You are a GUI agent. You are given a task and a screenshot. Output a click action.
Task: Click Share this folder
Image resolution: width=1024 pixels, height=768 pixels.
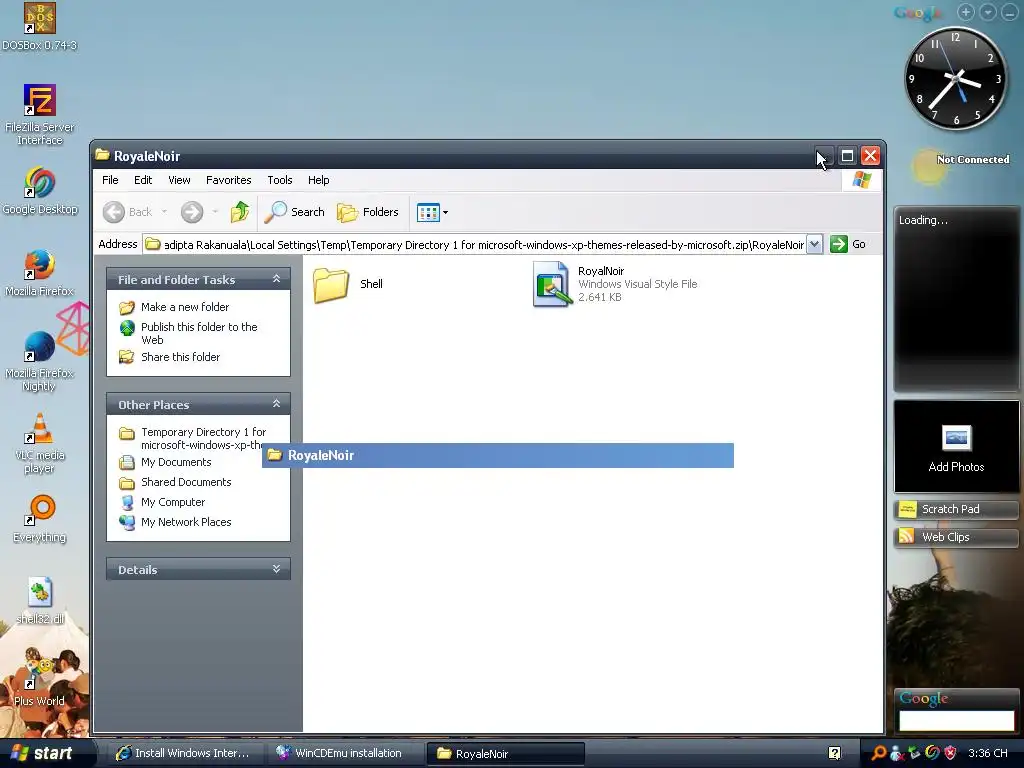(x=169, y=357)
